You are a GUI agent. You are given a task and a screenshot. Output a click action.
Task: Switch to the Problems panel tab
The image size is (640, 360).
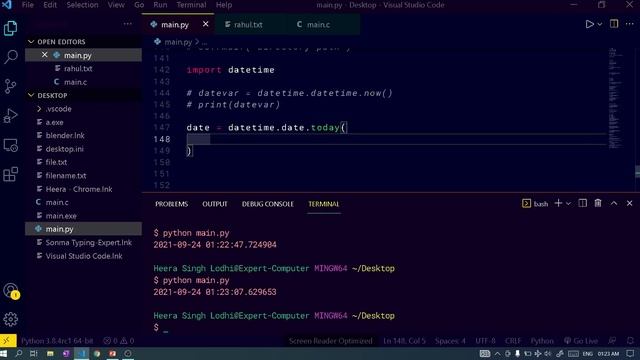(x=171, y=204)
